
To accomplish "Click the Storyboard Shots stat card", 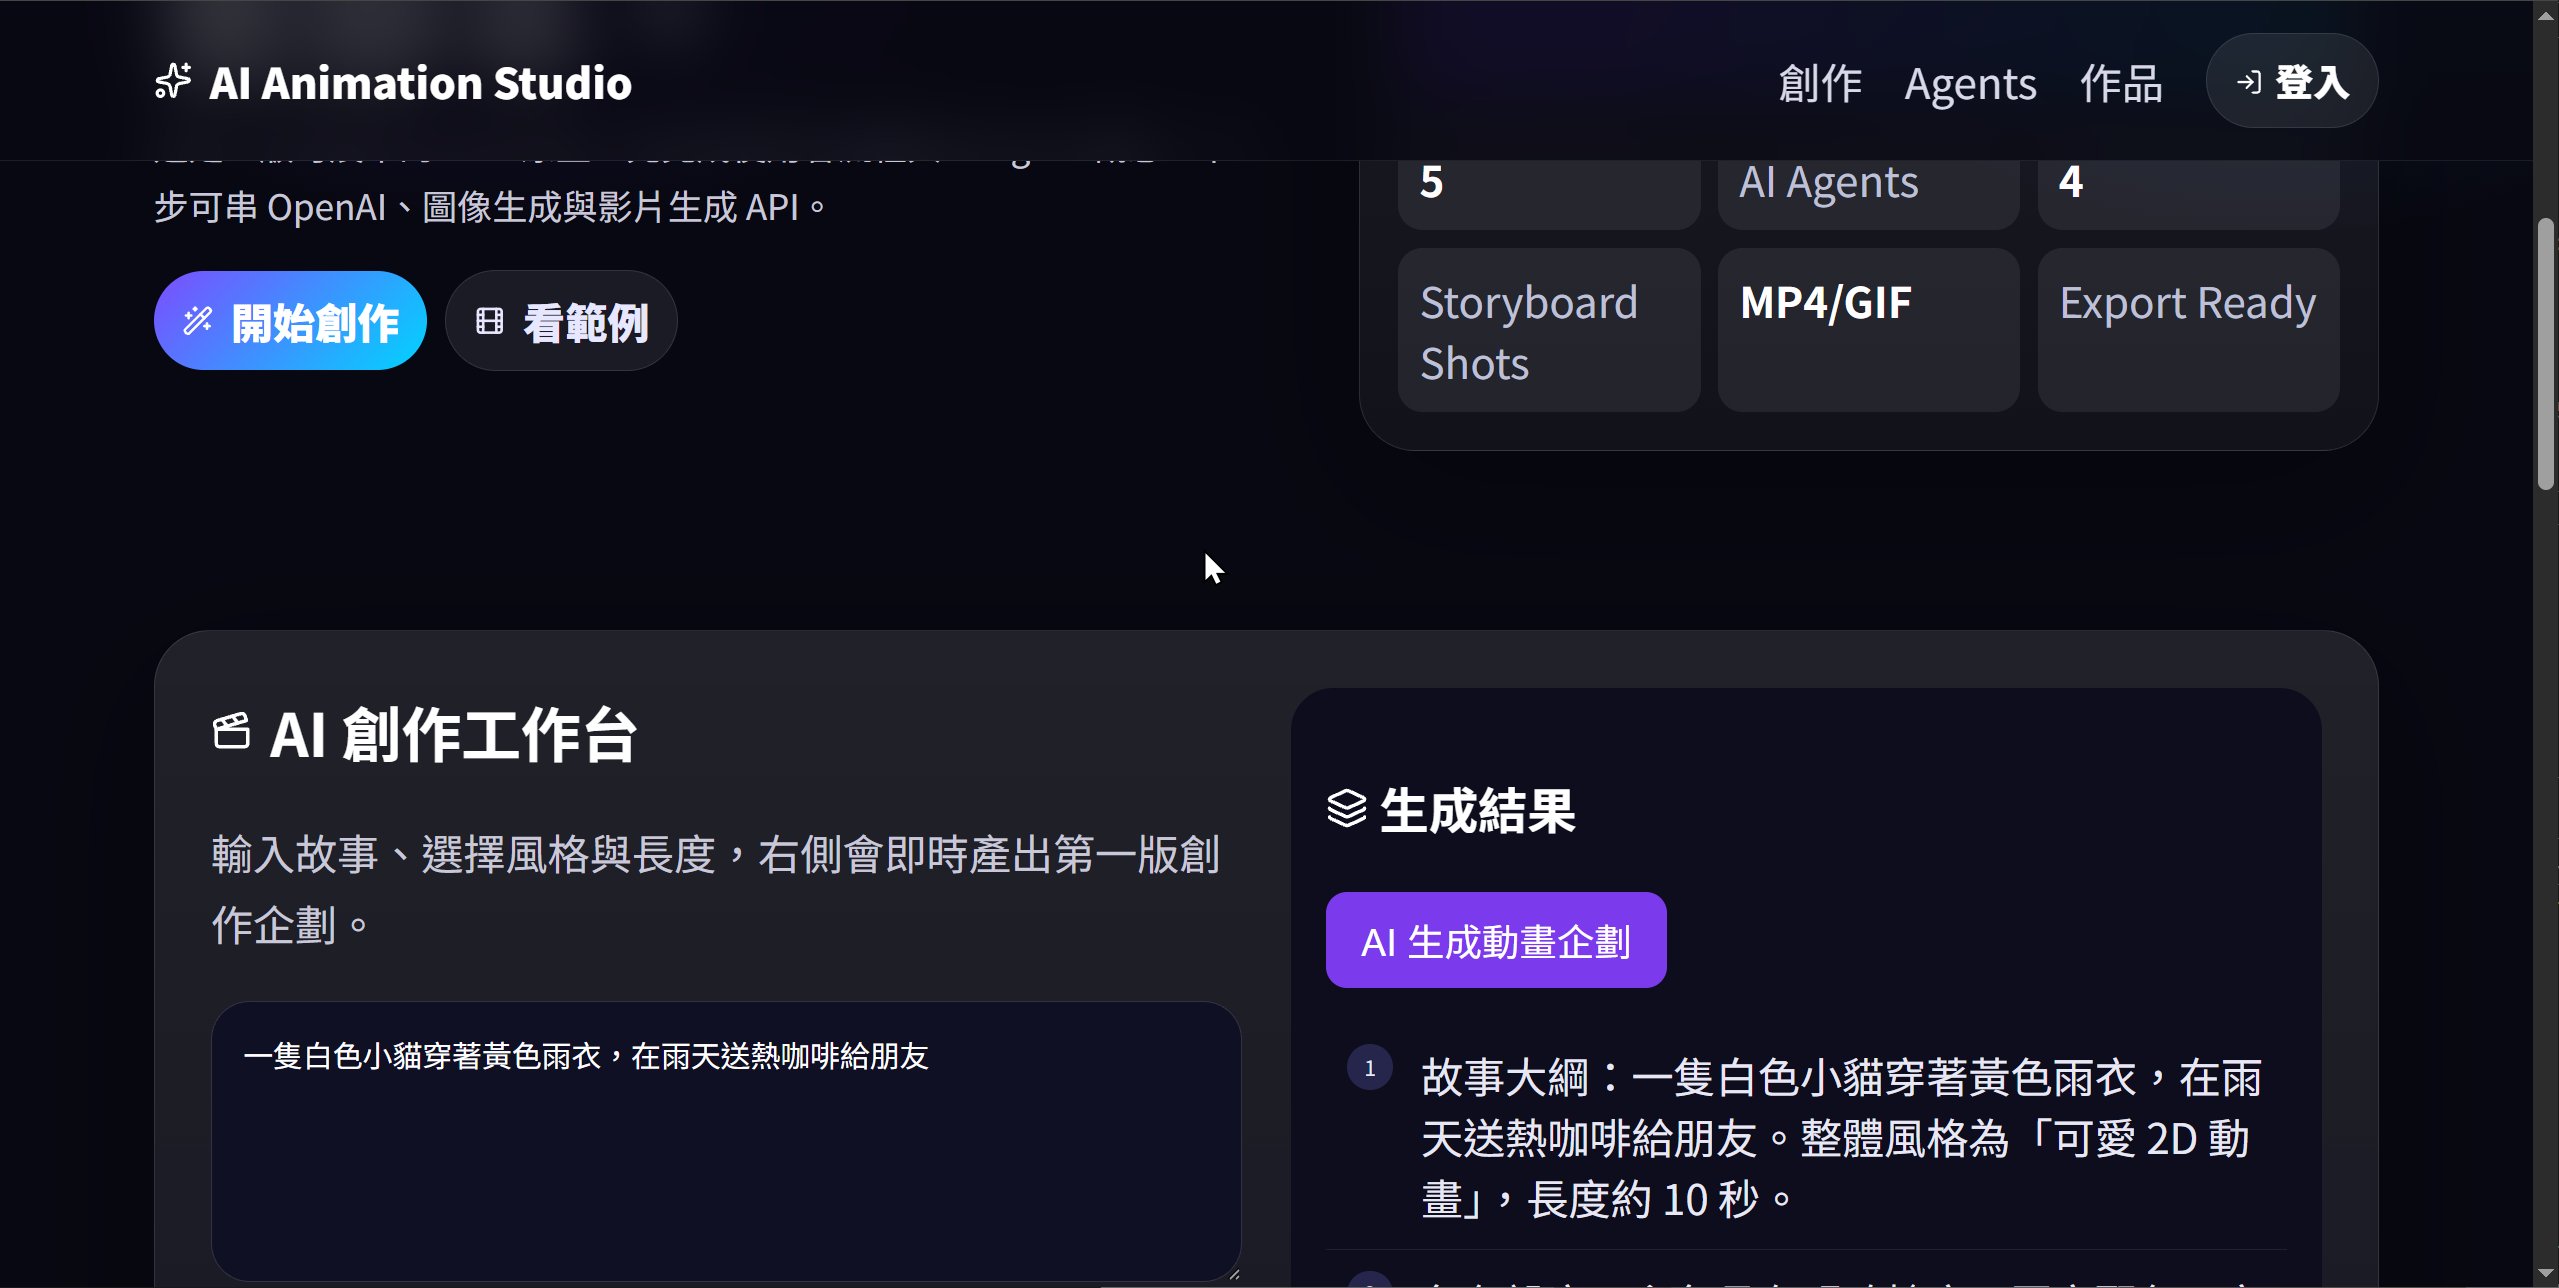I will 1549,330.
